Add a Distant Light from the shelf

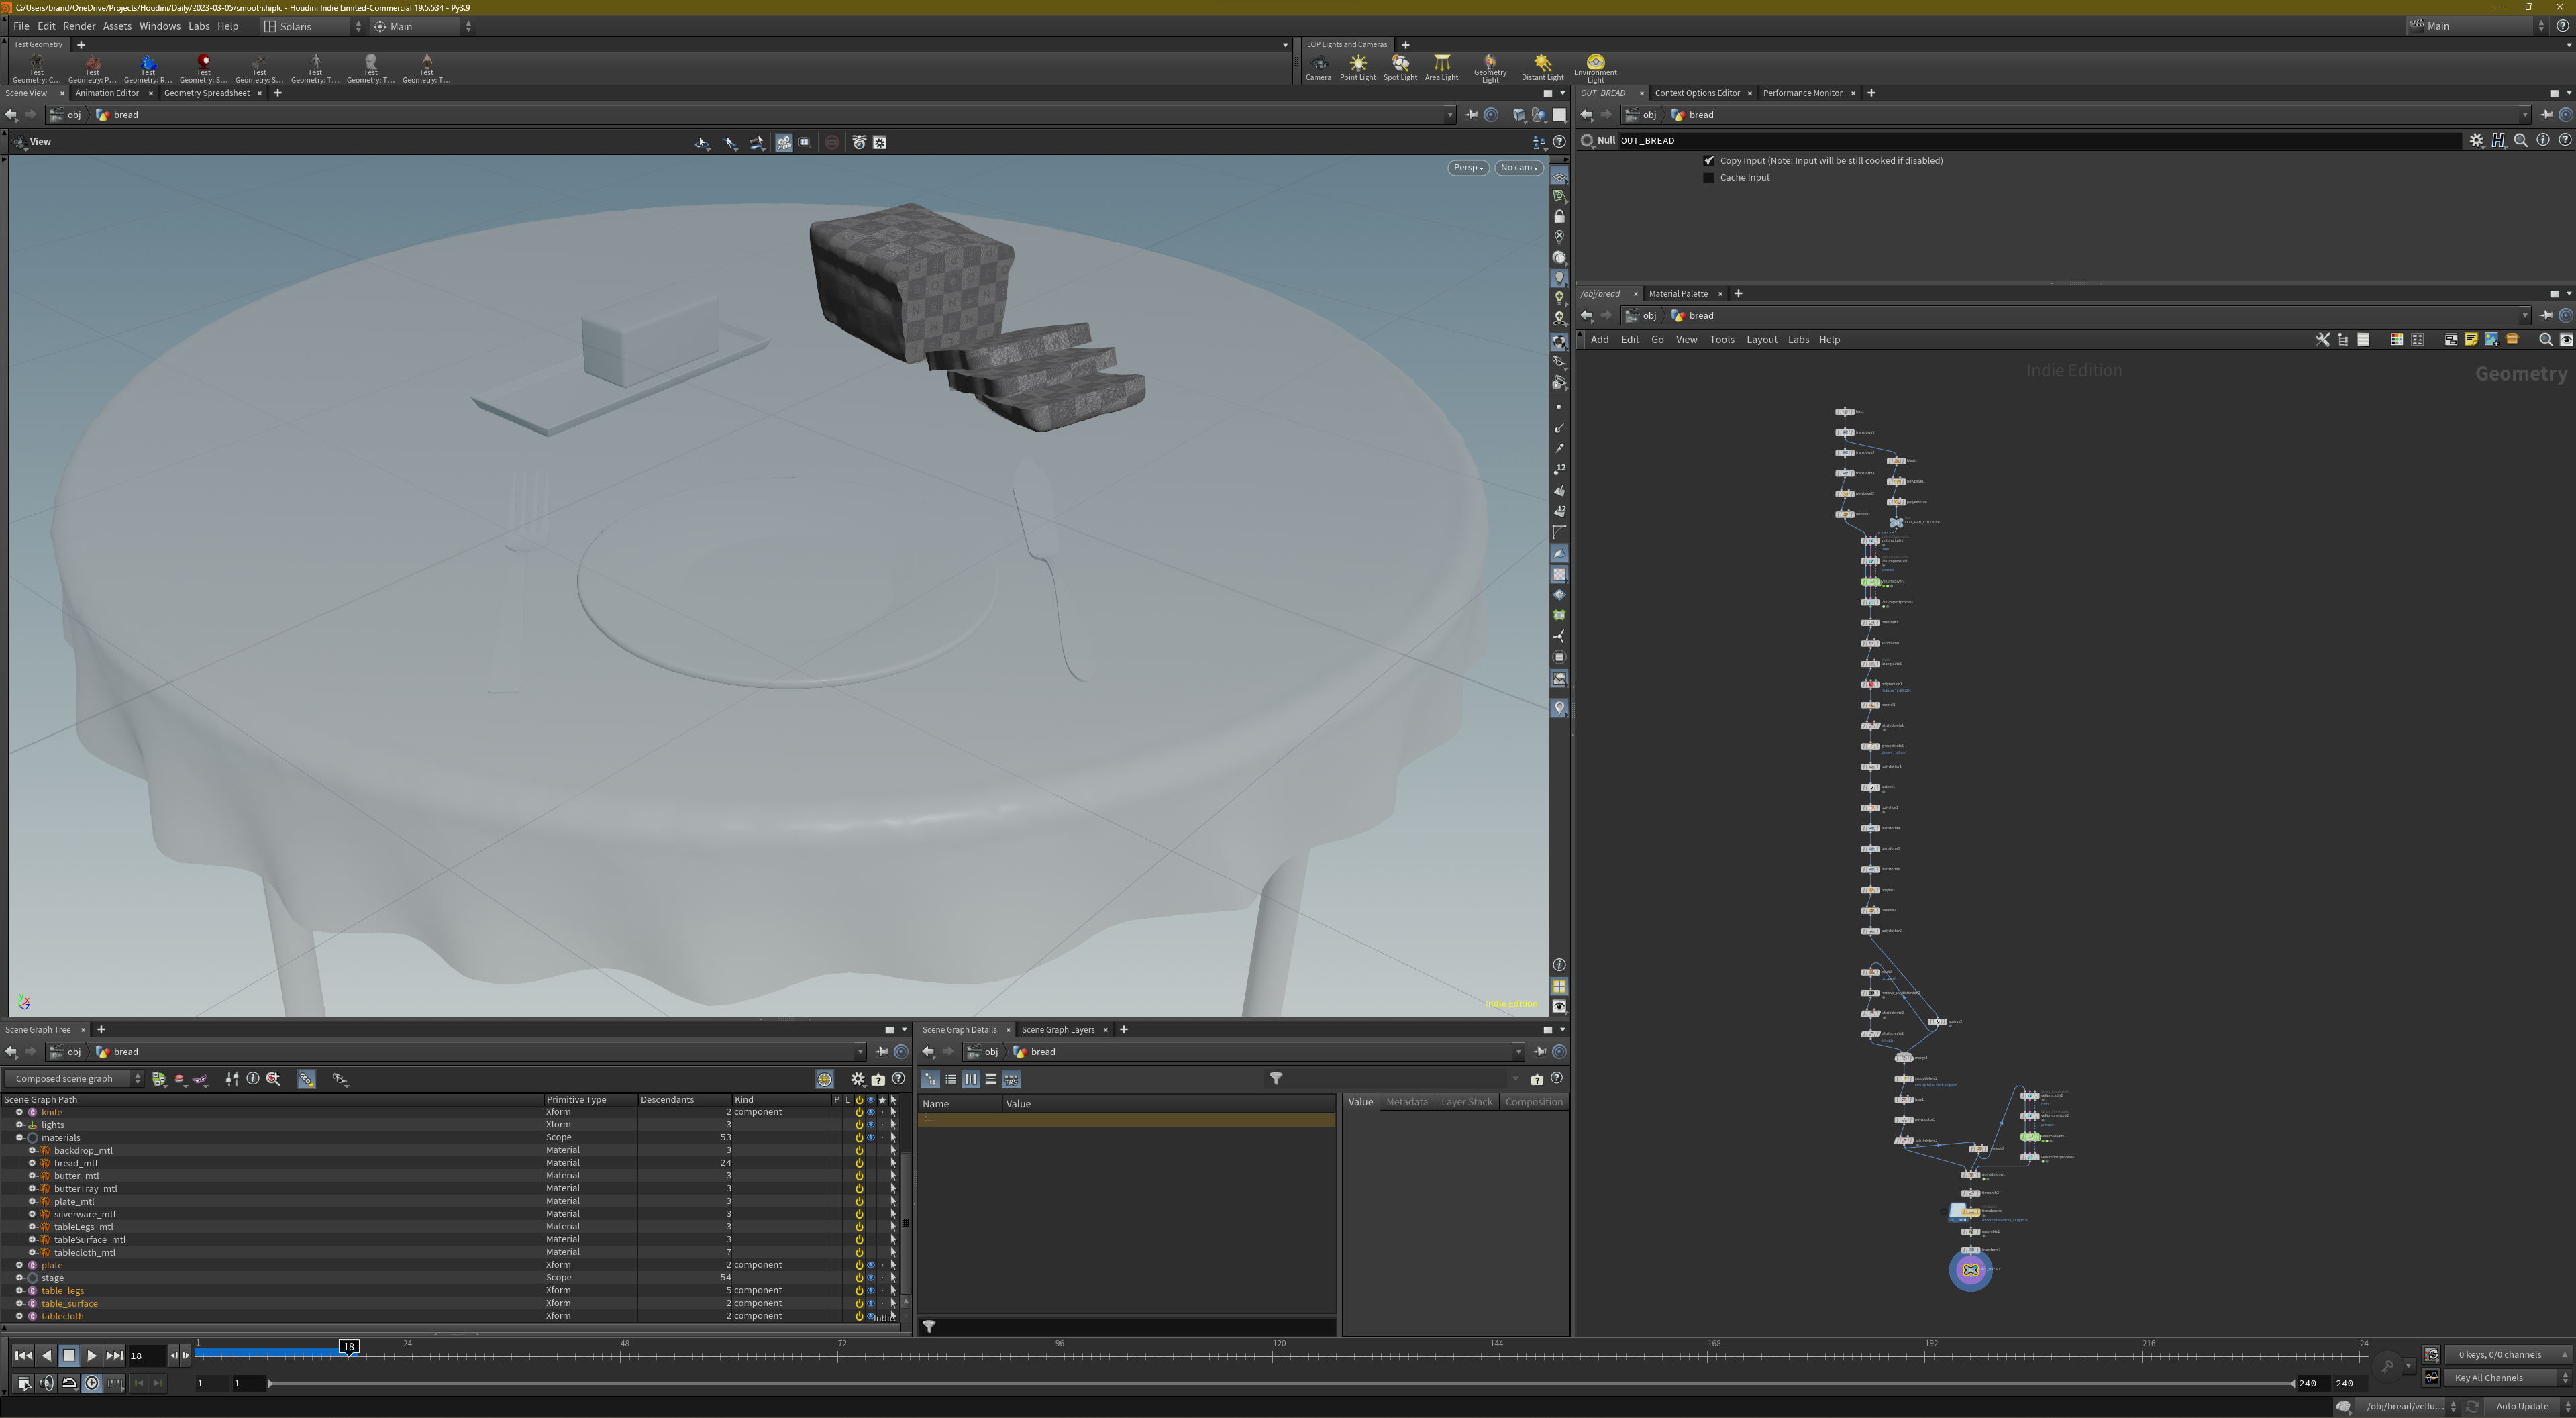click(x=1542, y=68)
